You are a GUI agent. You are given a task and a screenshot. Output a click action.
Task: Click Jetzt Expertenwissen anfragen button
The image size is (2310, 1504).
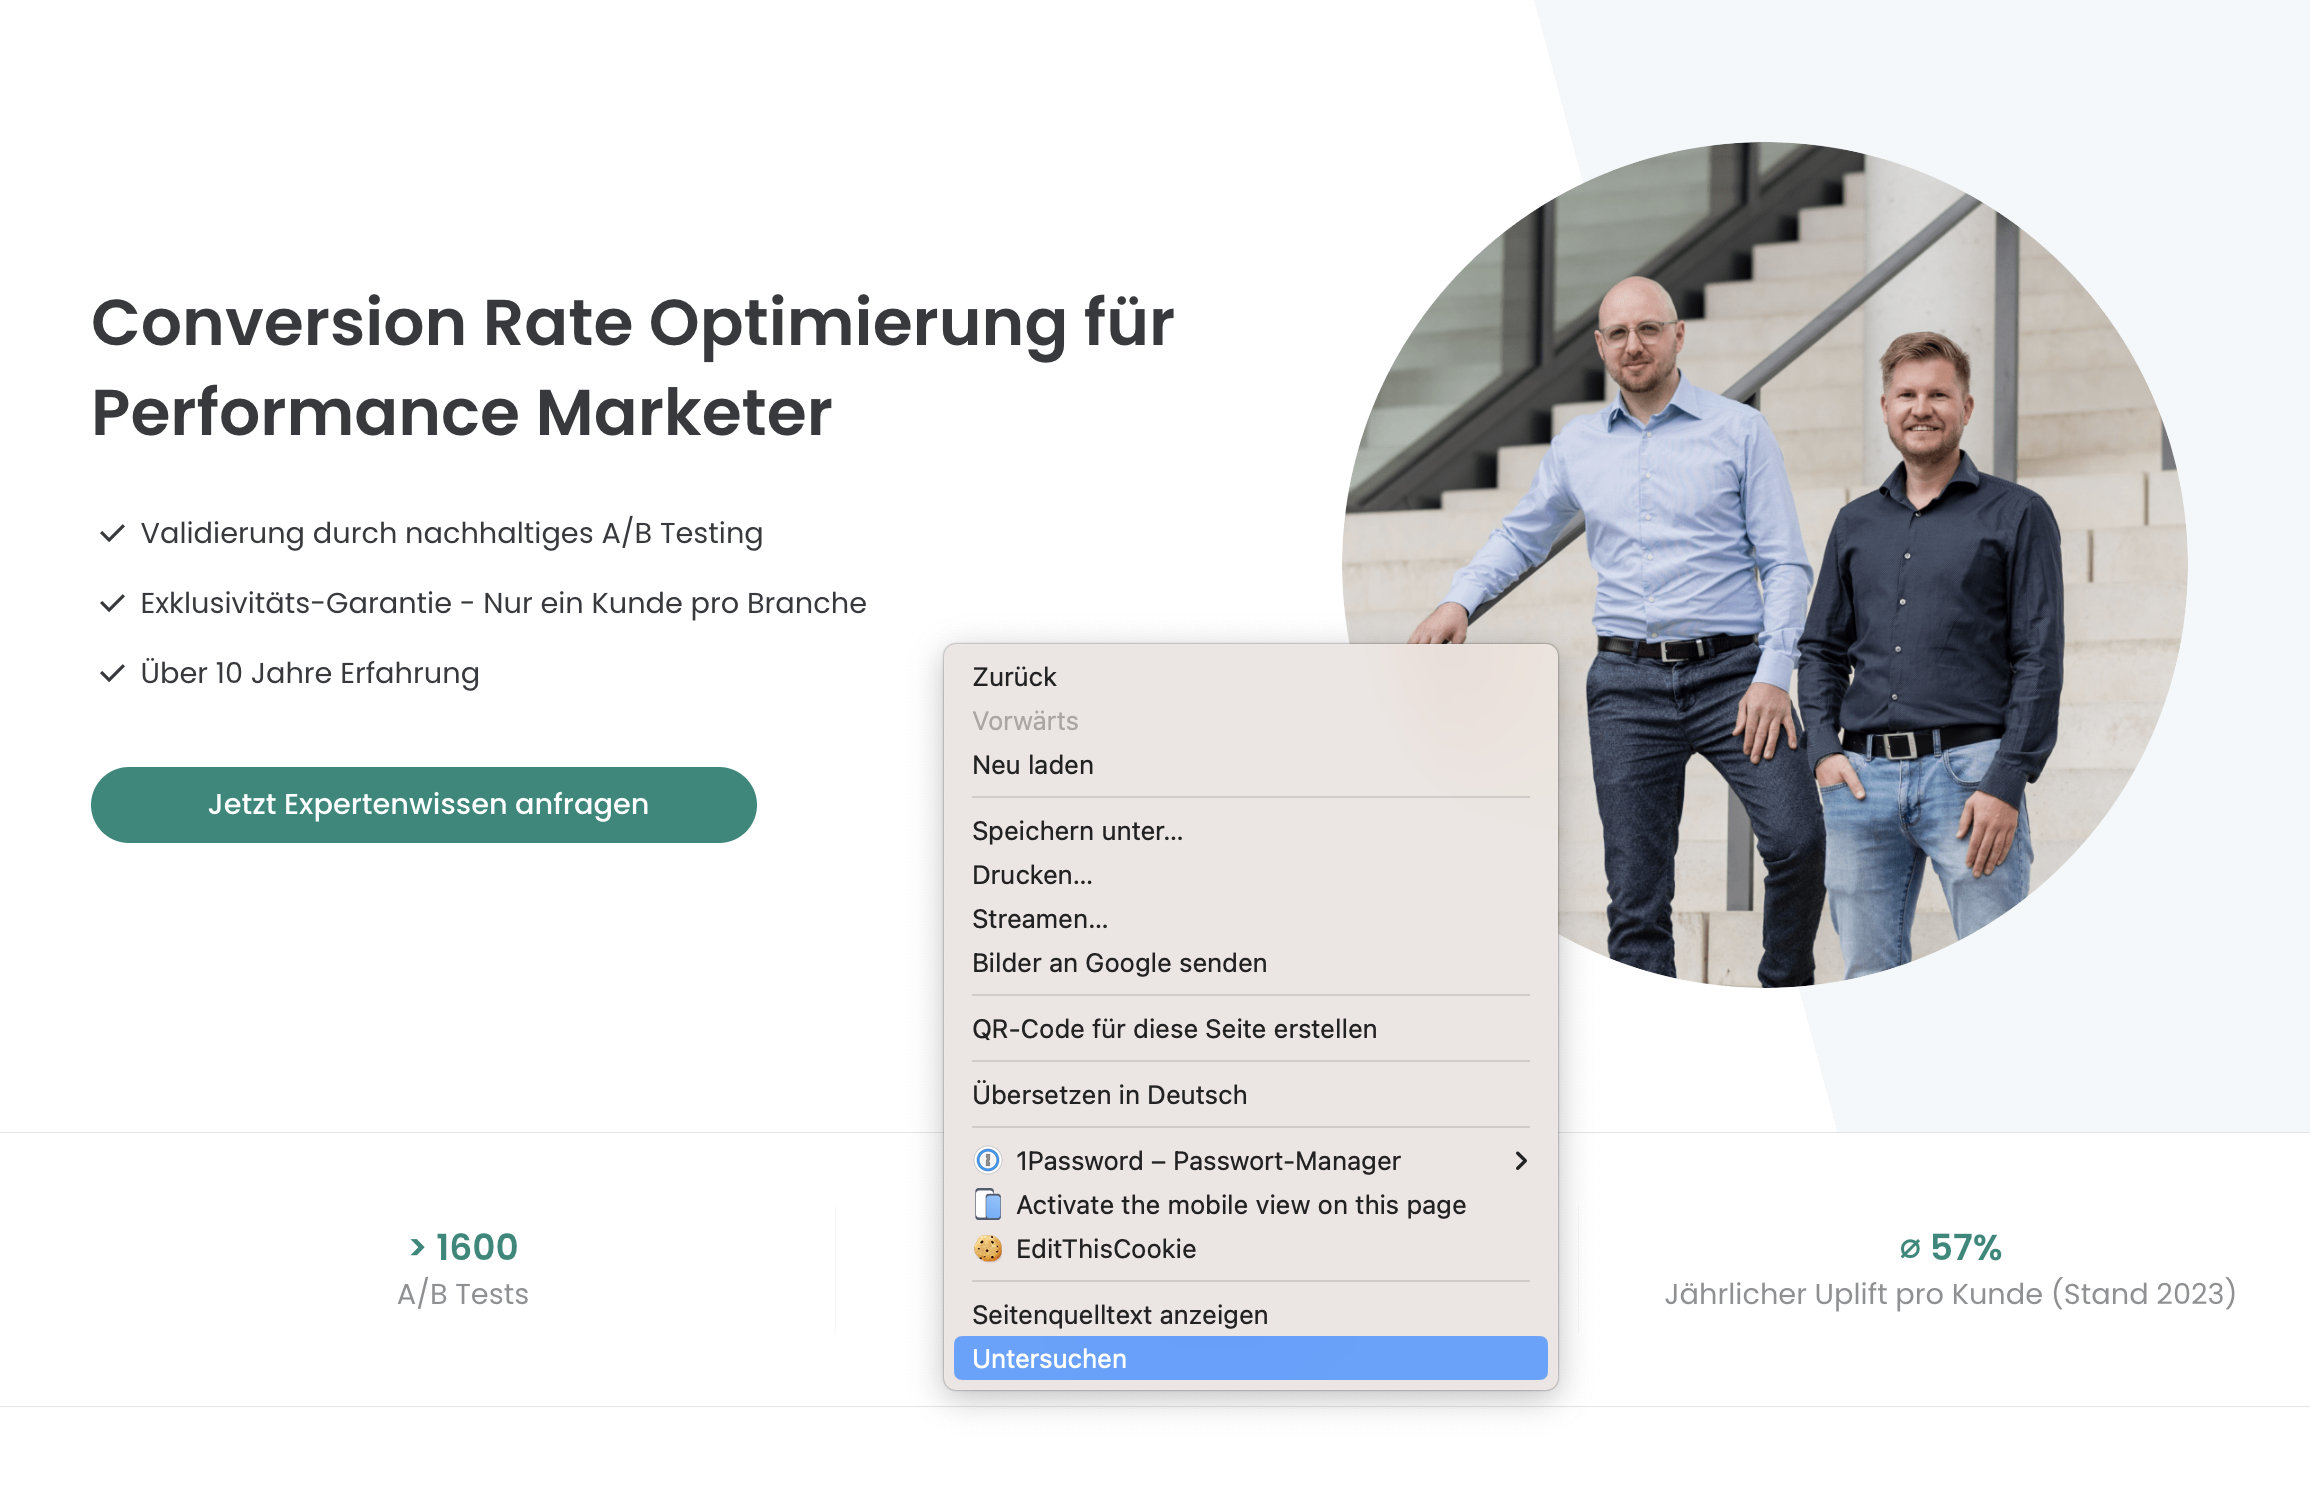(x=424, y=805)
